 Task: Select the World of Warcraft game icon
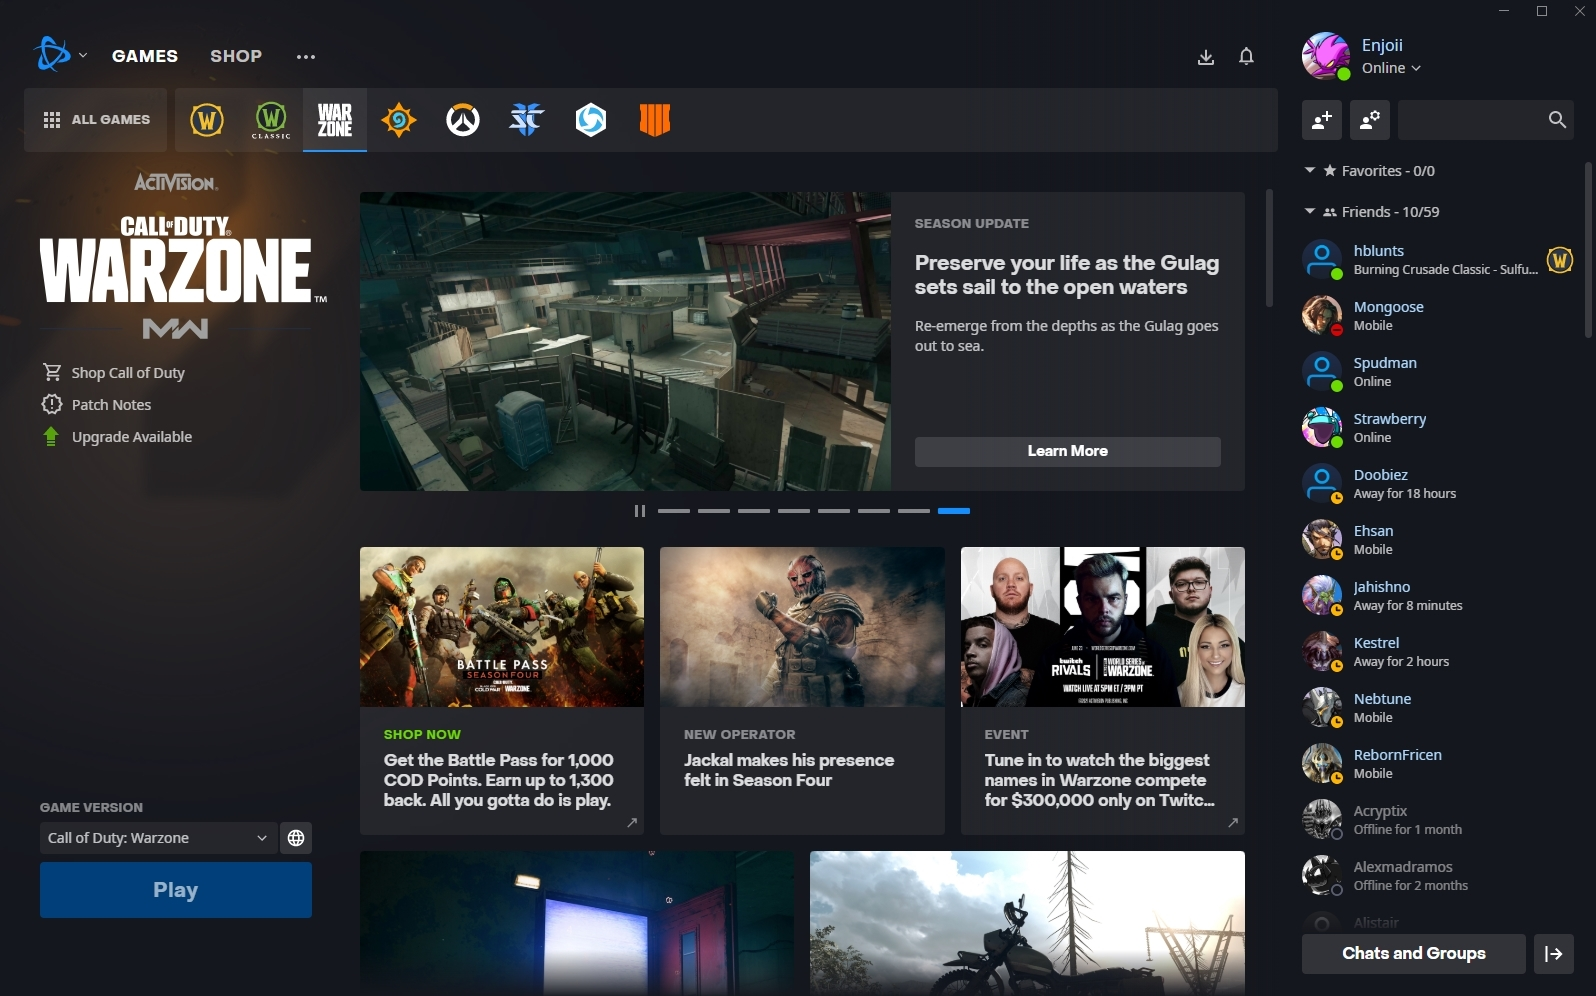(207, 120)
